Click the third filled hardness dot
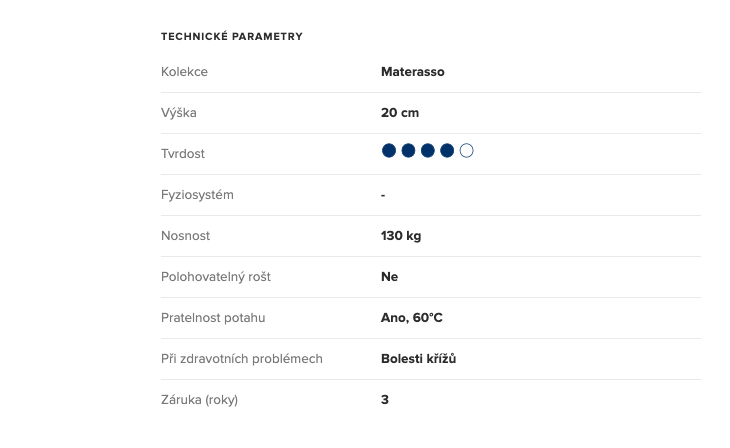The image size is (730, 448). 428,151
